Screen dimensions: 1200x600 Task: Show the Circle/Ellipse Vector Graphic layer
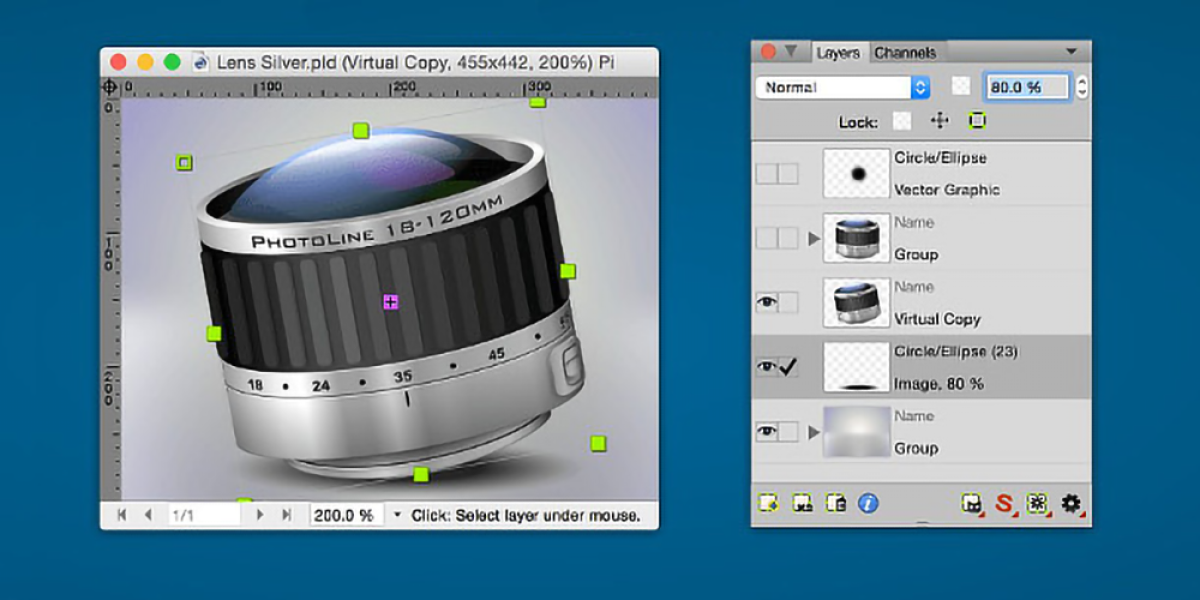point(766,174)
